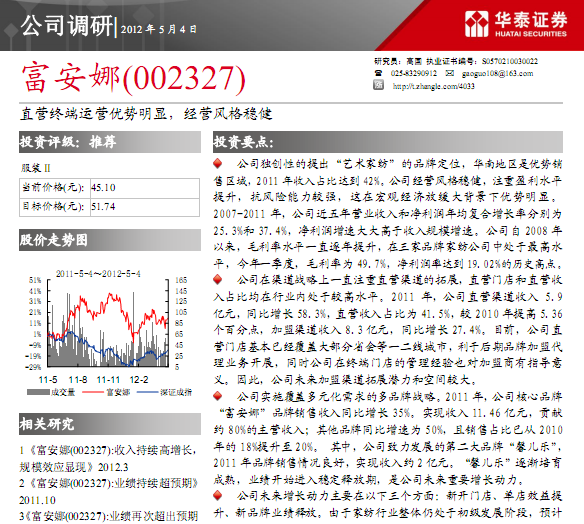Screen dimensions: 584x524
Task: Click the 公司调研 report header title
Action: point(66,26)
